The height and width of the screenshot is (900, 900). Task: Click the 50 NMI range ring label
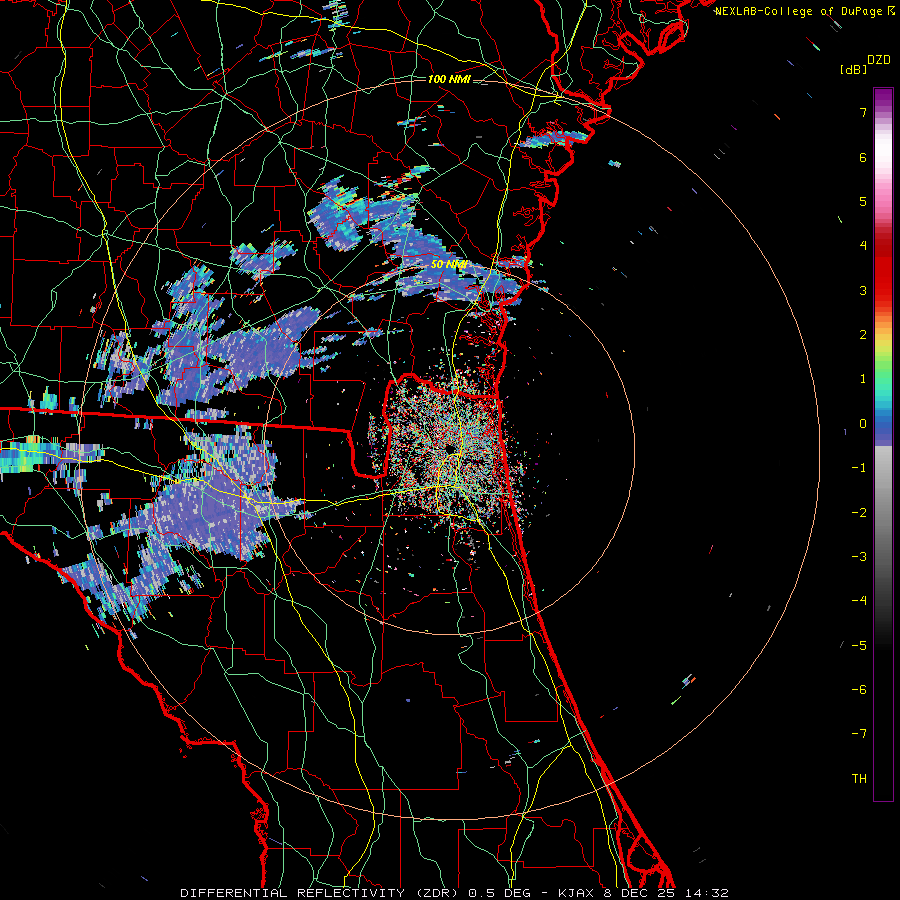coord(449,264)
